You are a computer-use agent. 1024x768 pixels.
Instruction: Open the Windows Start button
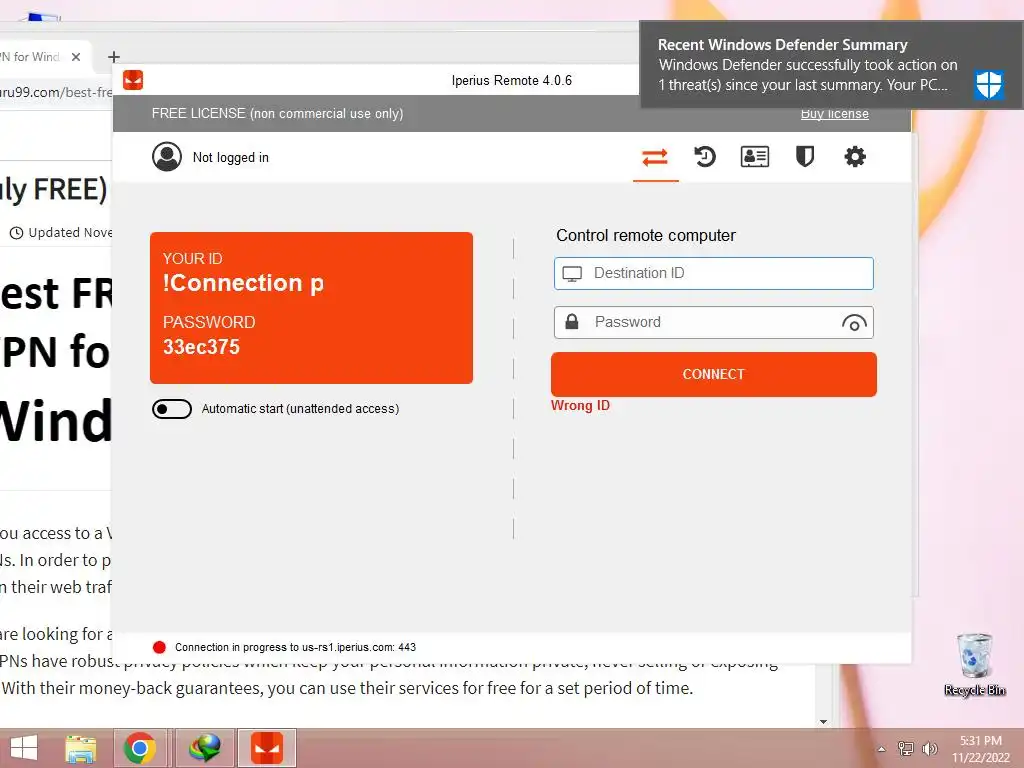pyautogui.click(x=24, y=748)
